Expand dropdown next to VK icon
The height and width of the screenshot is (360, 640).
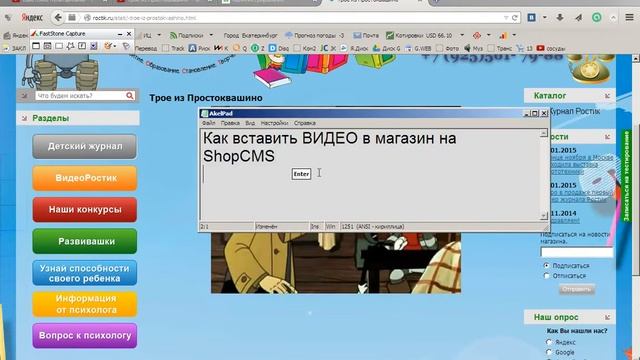point(544,18)
